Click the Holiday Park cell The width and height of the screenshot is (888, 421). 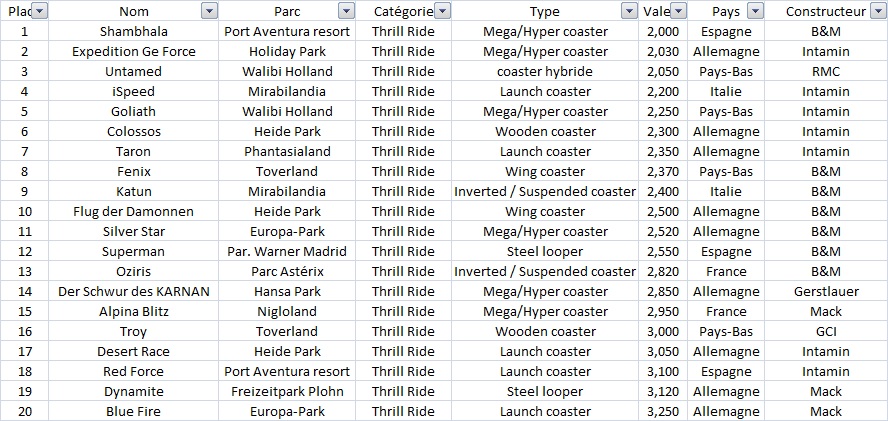[x=287, y=52]
